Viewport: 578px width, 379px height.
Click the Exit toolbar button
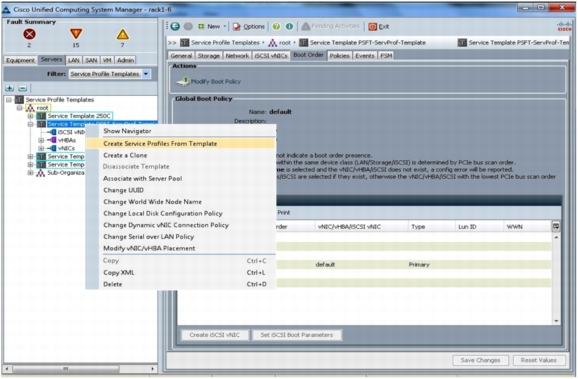tap(379, 26)
